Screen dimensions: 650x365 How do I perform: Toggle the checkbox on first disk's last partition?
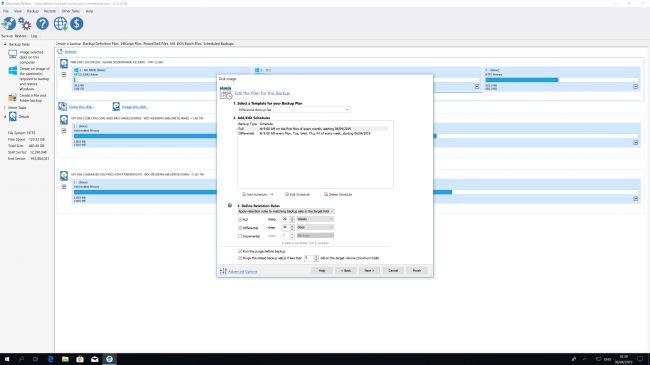point(635,87)
